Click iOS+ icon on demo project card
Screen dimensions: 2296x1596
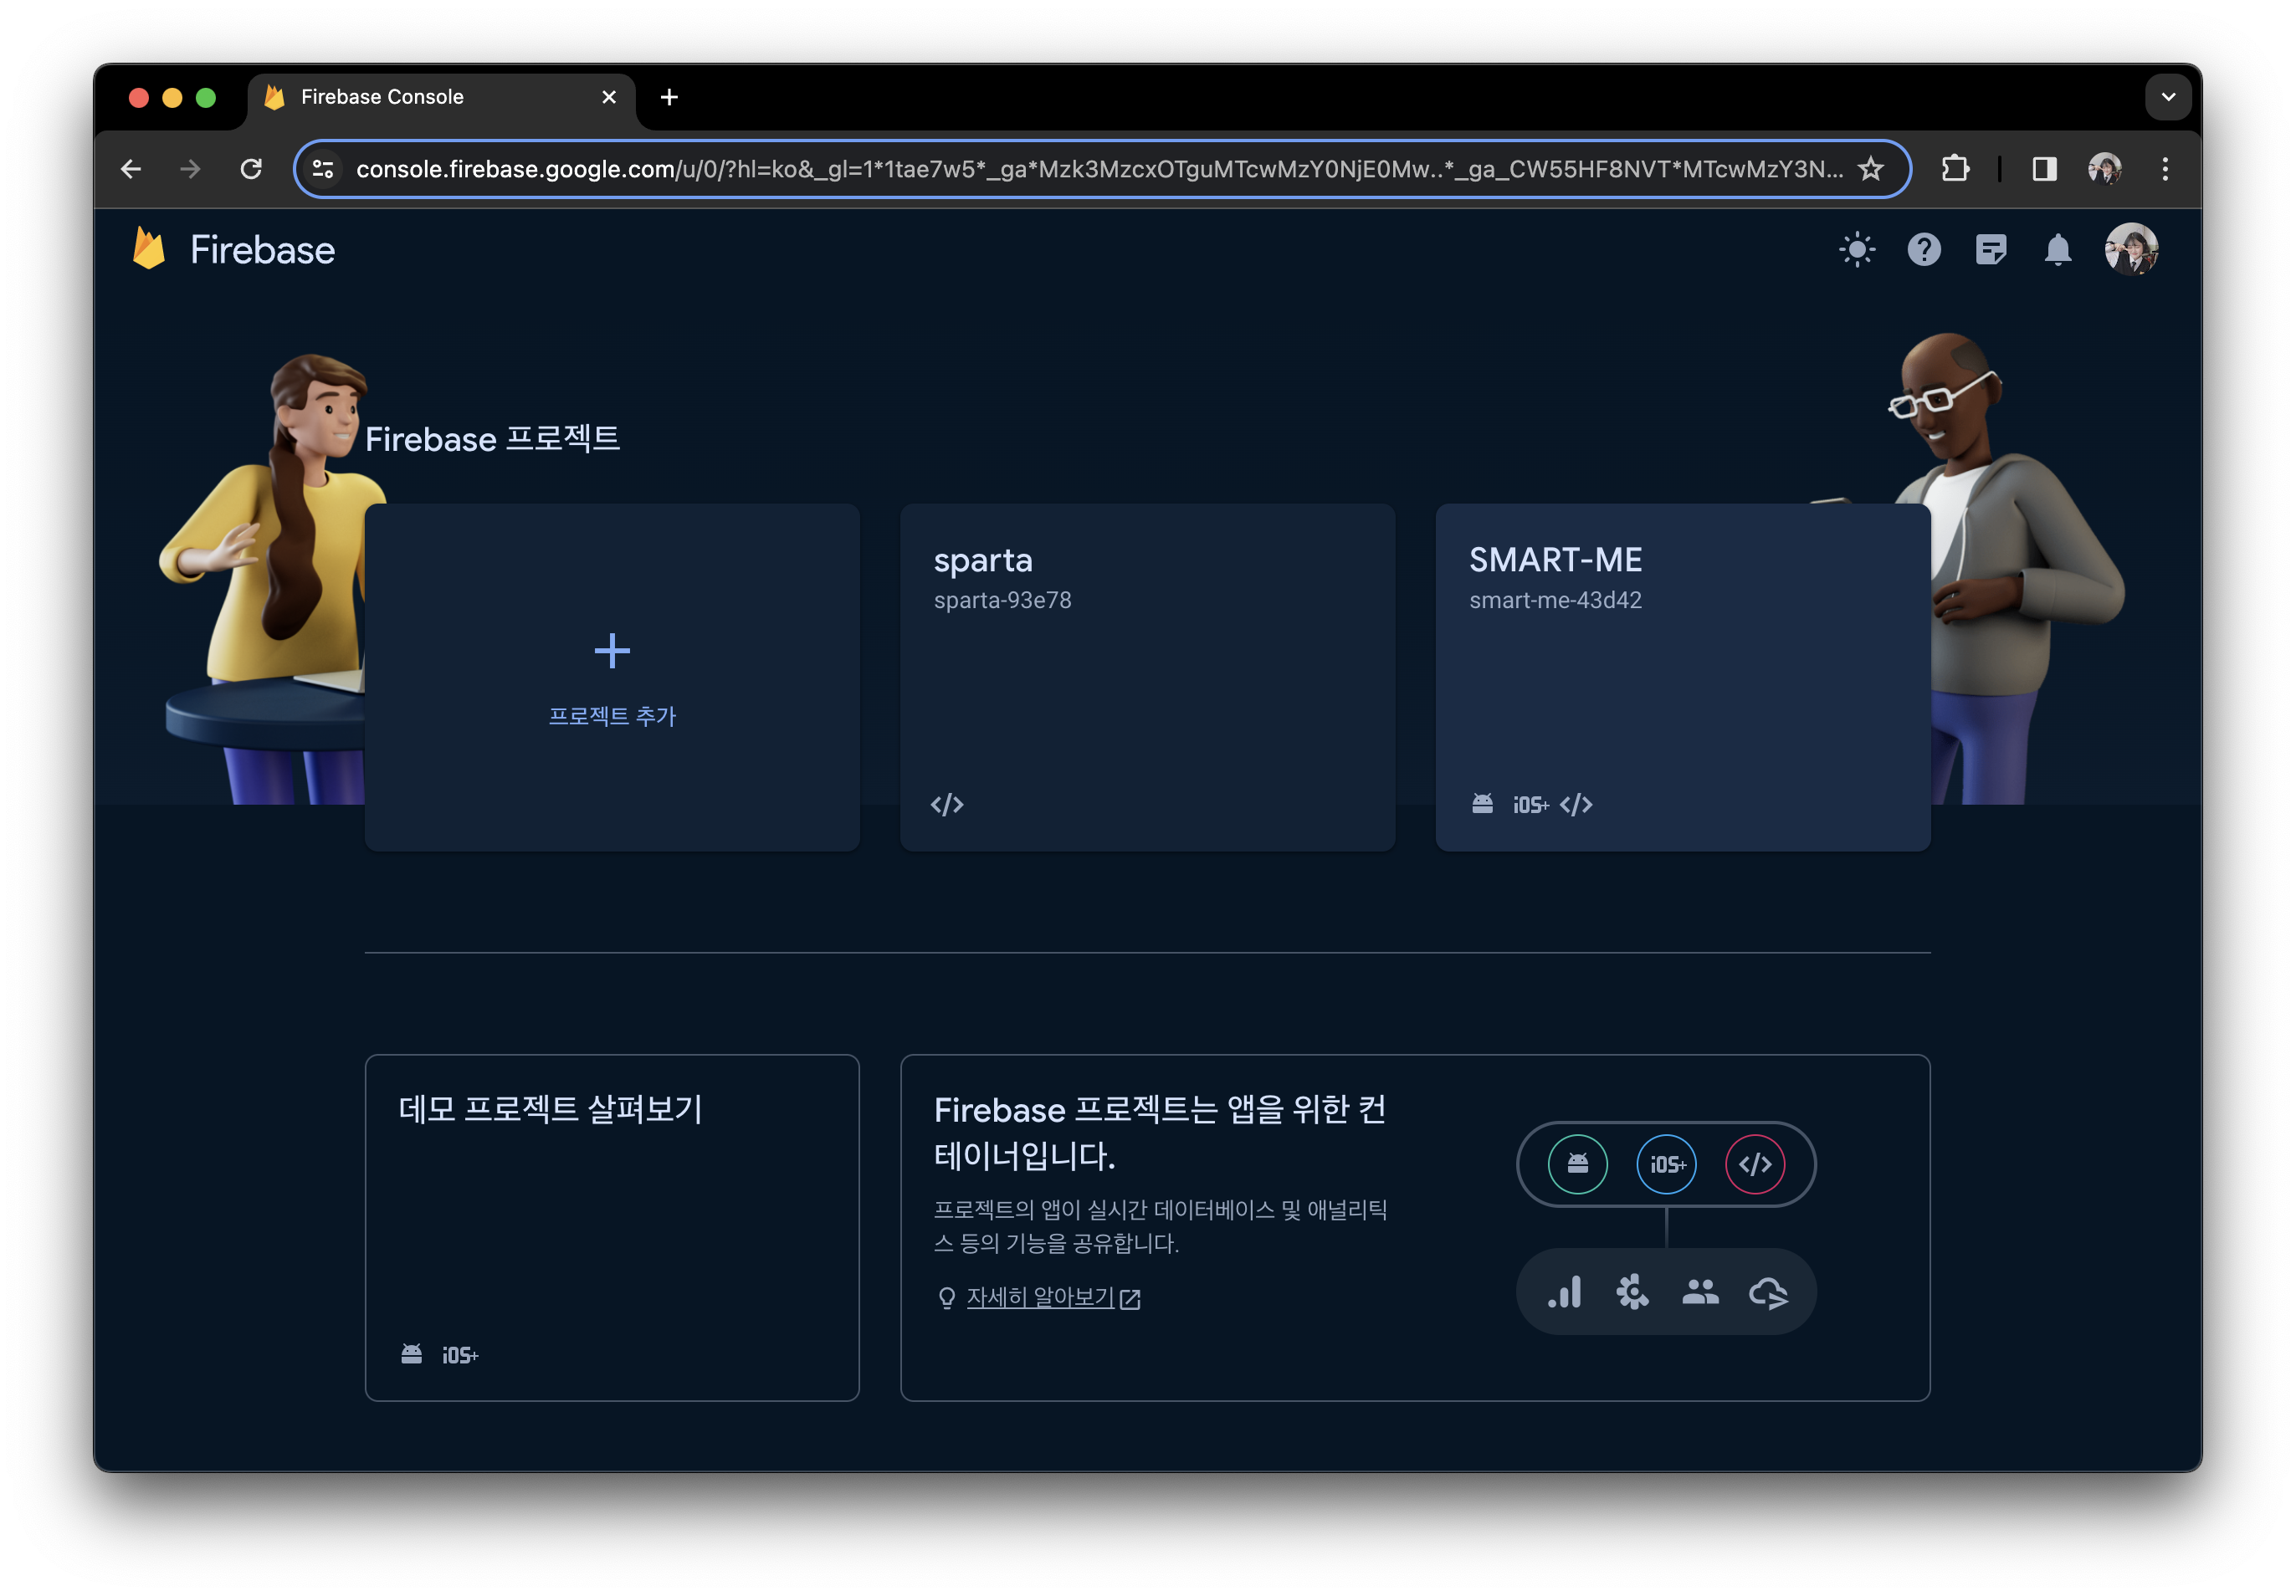pos(460,1355)
